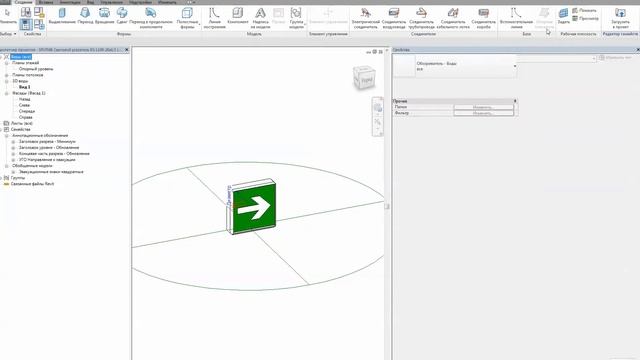
Task: Add an Электрический соединитель connector
Action: tap(365, 18)
